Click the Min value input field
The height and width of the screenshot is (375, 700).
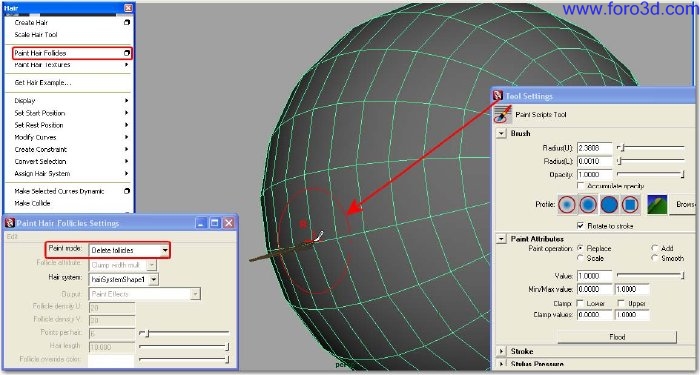[594, 289]
